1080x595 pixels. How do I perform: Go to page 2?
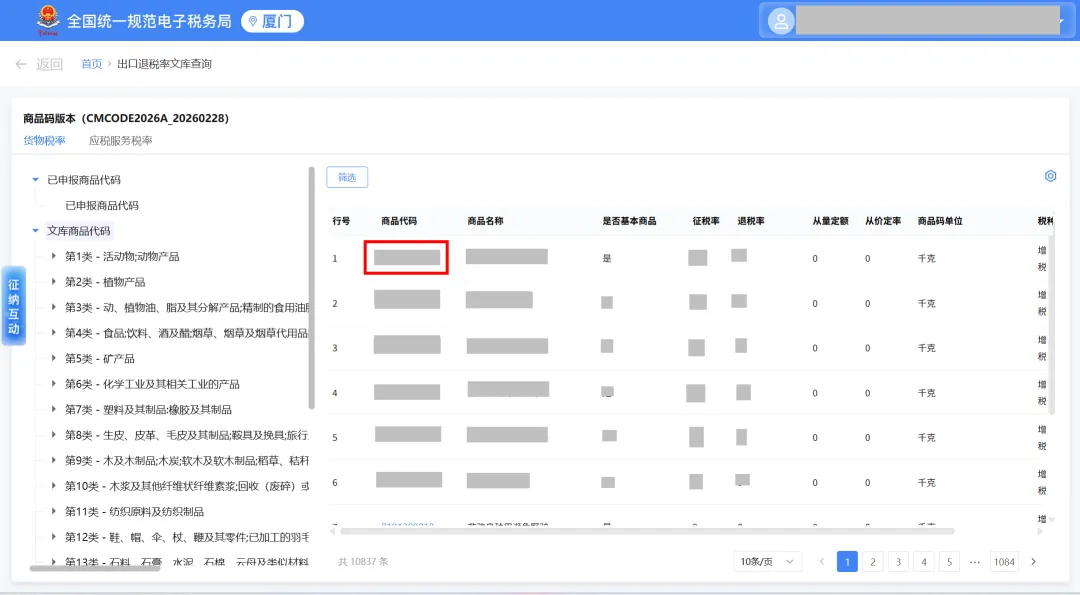tap(873, 562)
